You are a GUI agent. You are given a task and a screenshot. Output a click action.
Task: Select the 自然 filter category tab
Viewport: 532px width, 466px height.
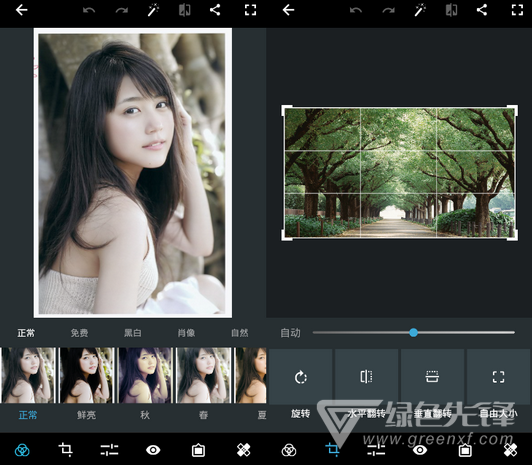tap(240, 333)
